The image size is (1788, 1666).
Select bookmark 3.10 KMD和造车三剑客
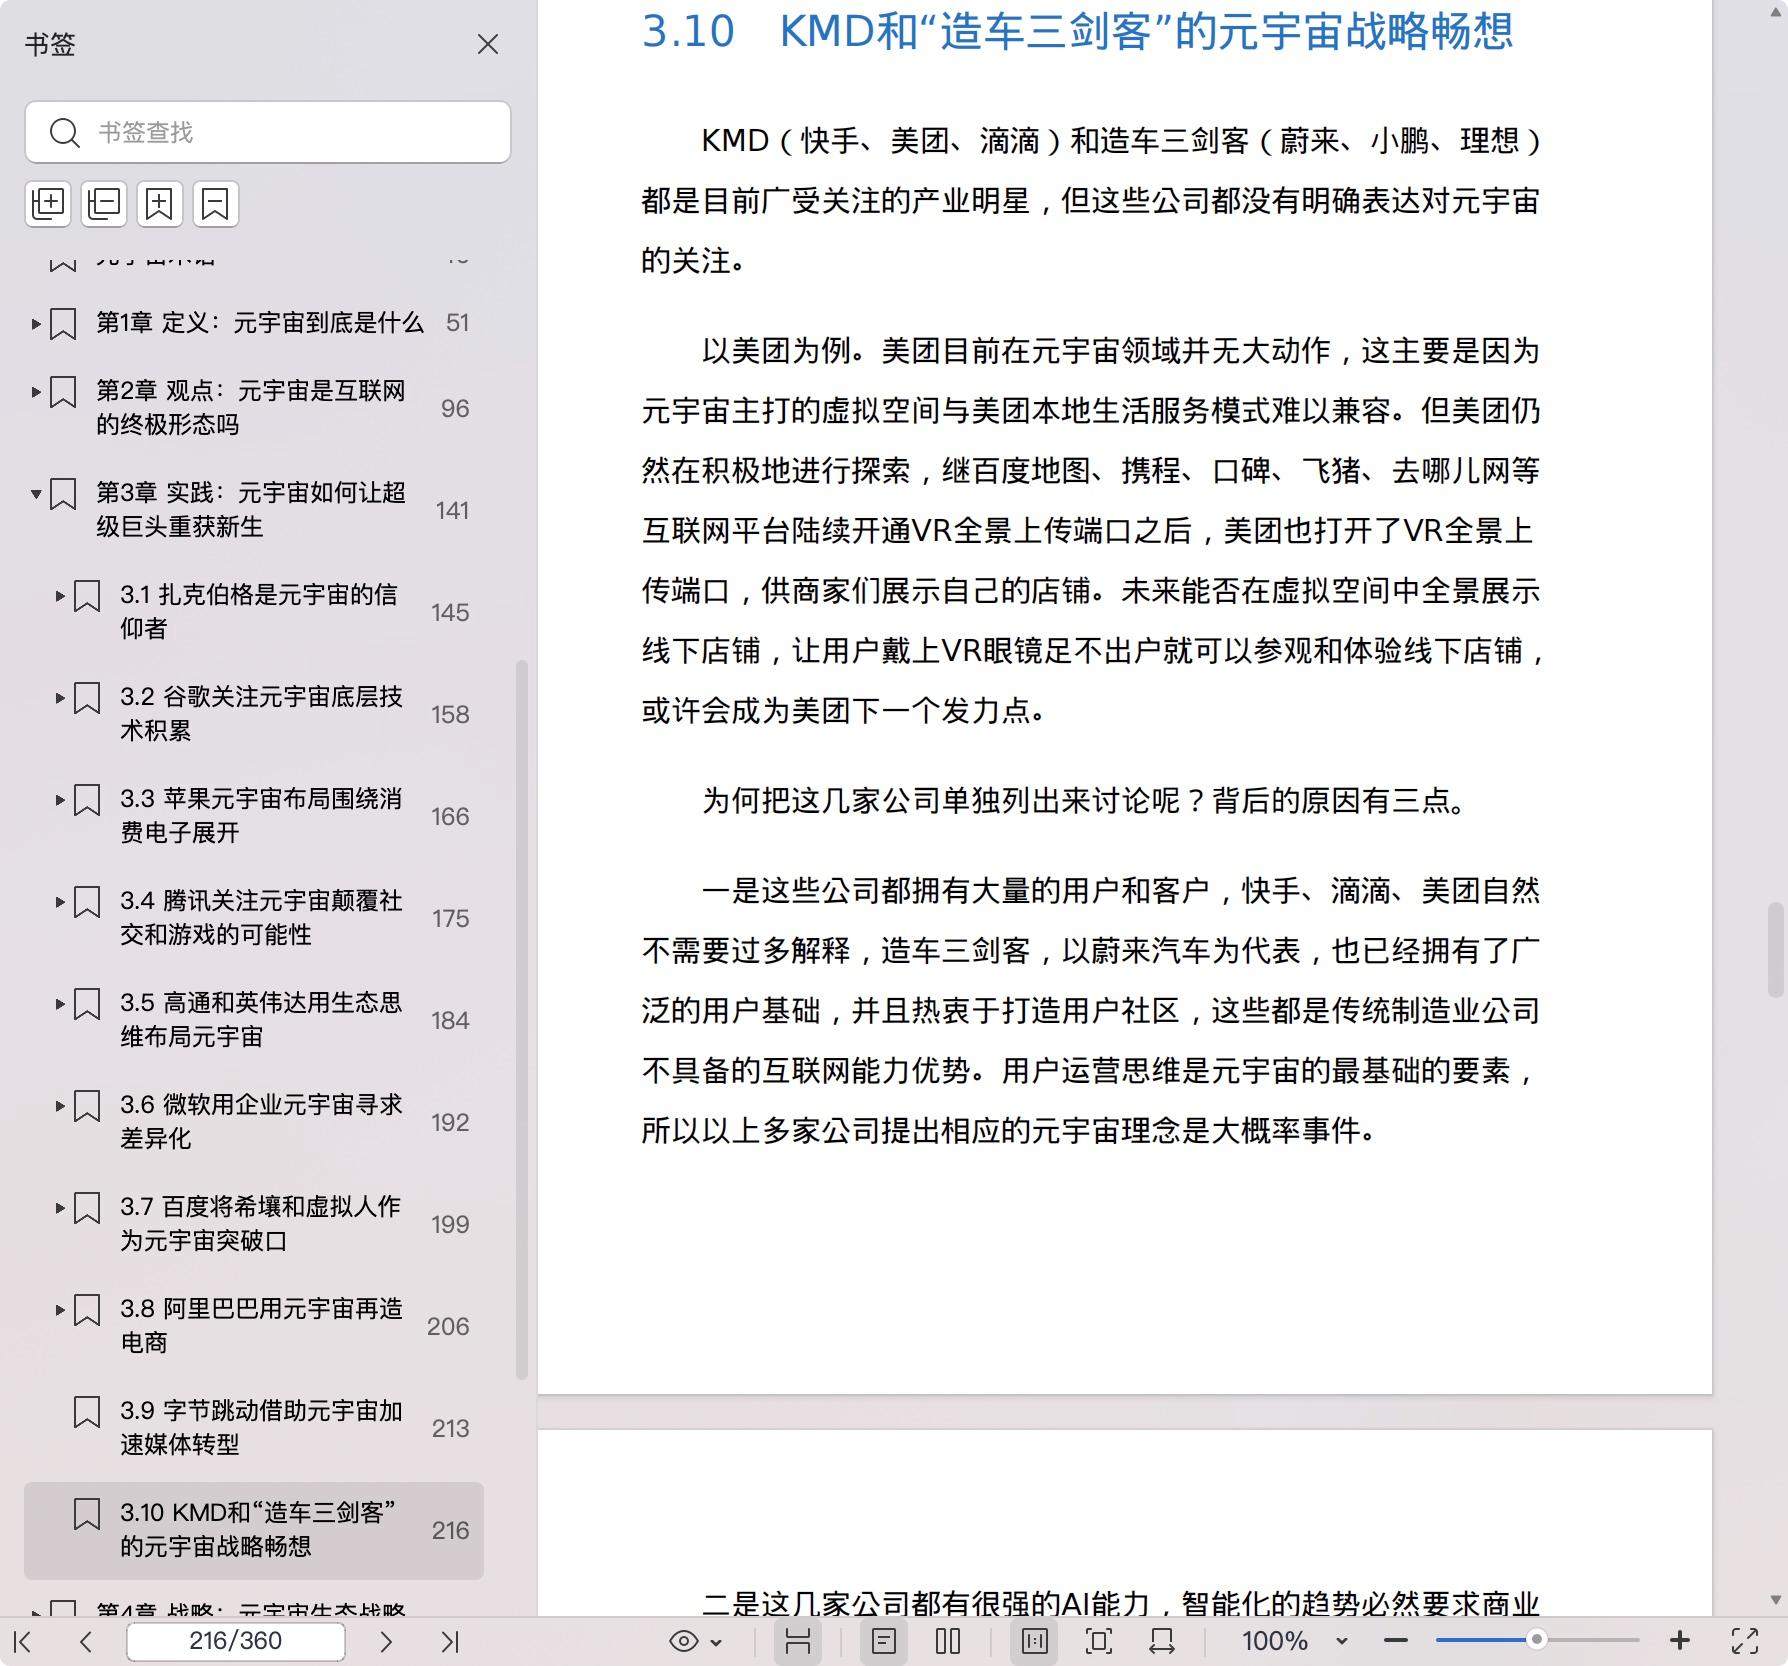click(254, 1530)
